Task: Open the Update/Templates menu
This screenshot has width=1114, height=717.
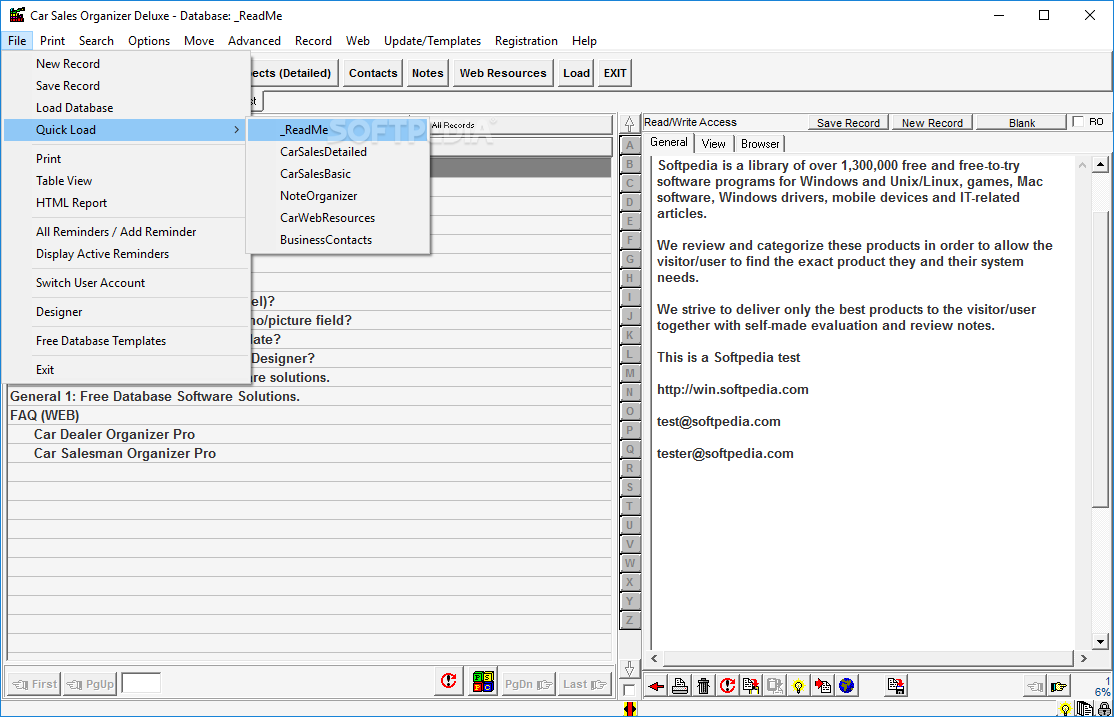Action: [x=432, y=41]
